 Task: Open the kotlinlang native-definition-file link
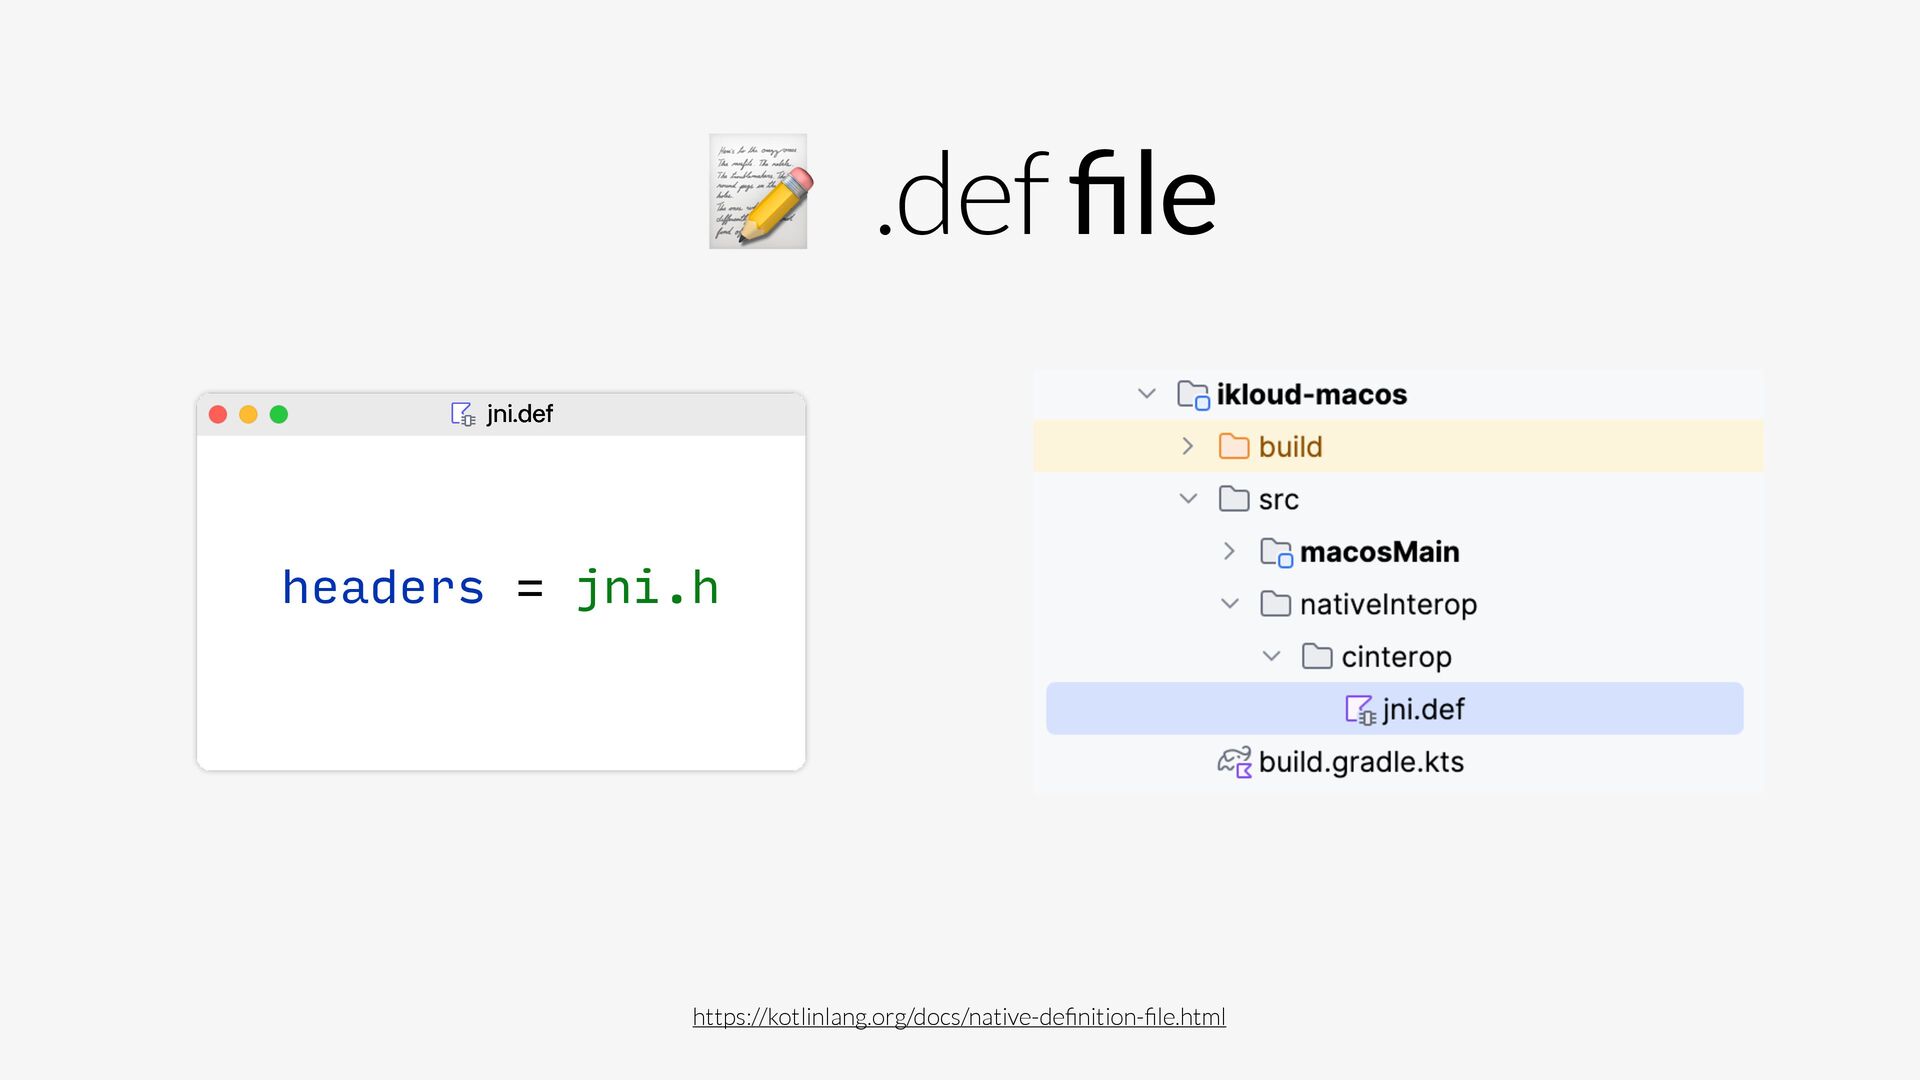(x=959, y=1017)
